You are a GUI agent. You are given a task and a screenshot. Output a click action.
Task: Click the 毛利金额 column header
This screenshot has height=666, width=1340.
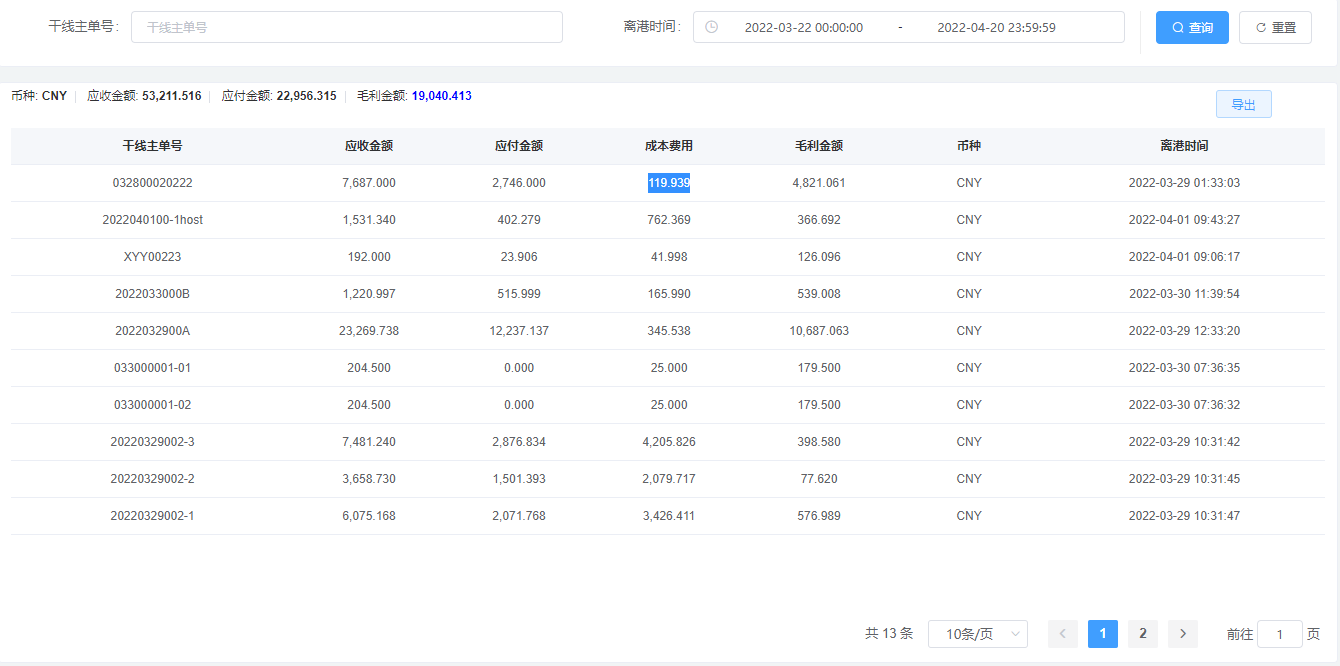coord(818,146)
